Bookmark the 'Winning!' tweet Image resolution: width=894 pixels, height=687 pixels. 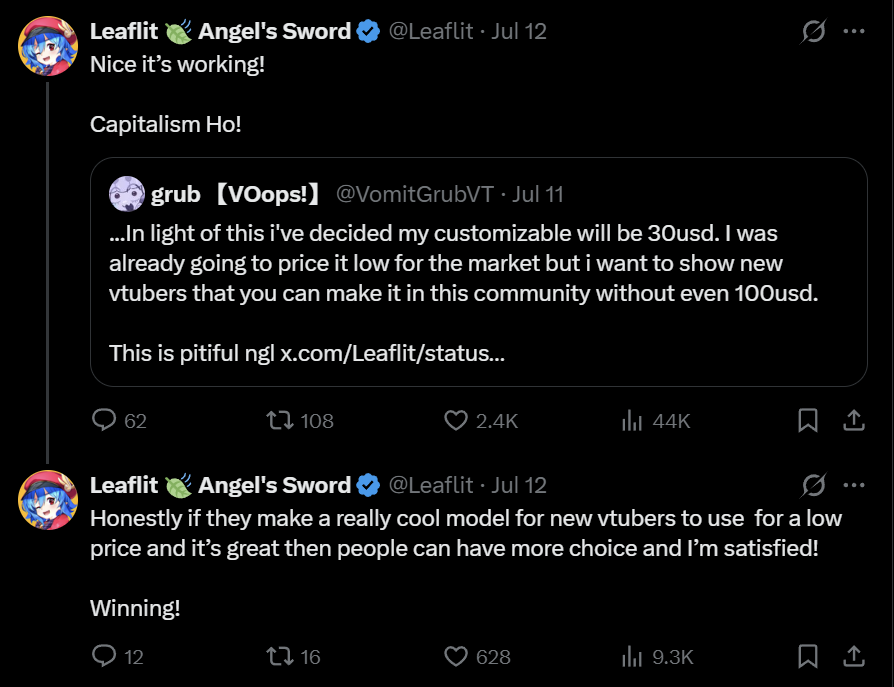808,656
